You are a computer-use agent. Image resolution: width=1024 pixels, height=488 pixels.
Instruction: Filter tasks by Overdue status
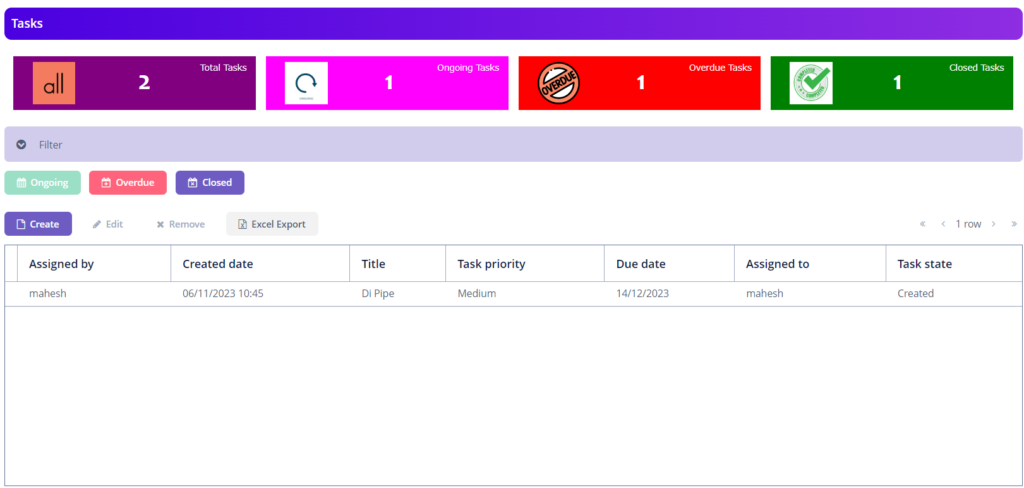(127, 183)
